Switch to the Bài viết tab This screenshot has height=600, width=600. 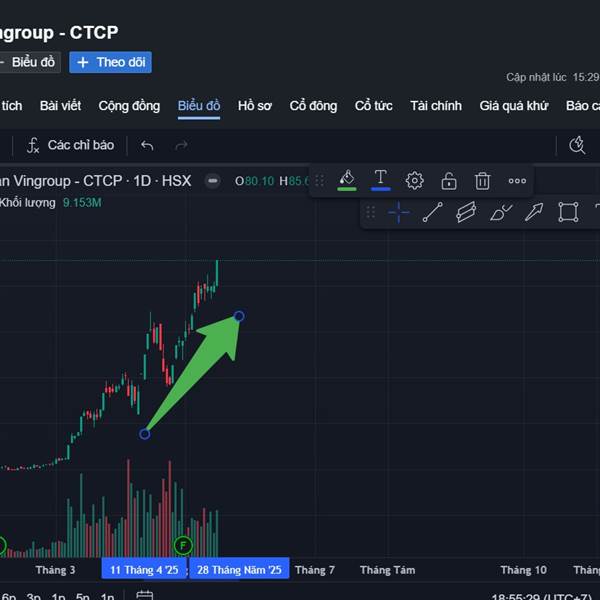pos(60,106)
